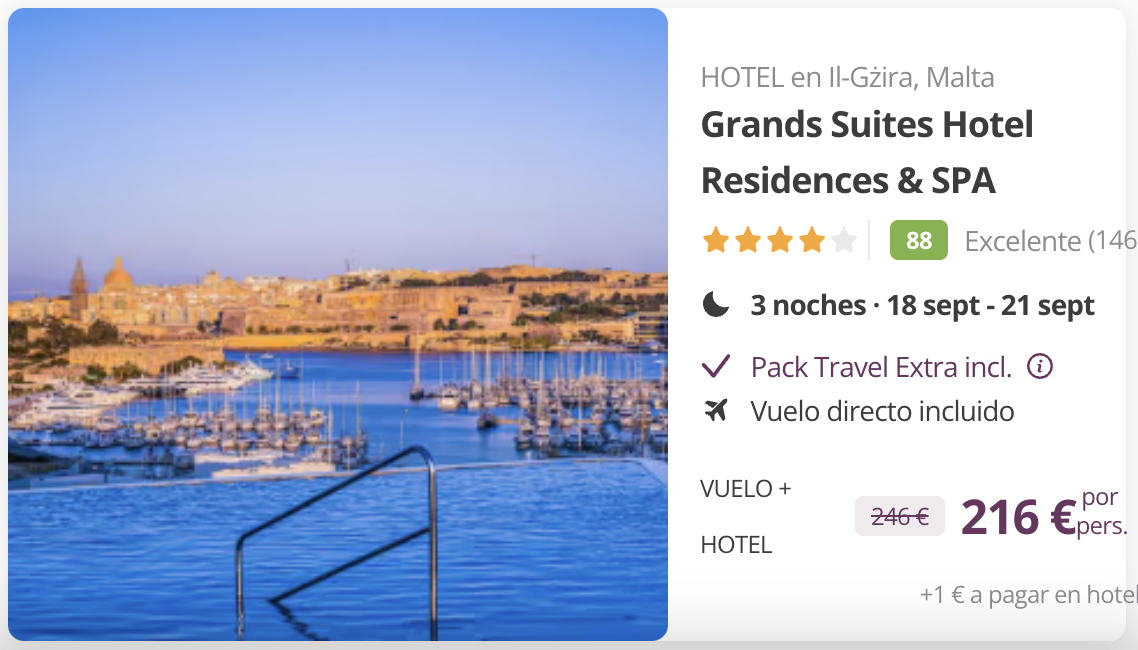Click the Vuelo directo incluido text
Viewport: 1138px width, 650px height.
[883, 411]
